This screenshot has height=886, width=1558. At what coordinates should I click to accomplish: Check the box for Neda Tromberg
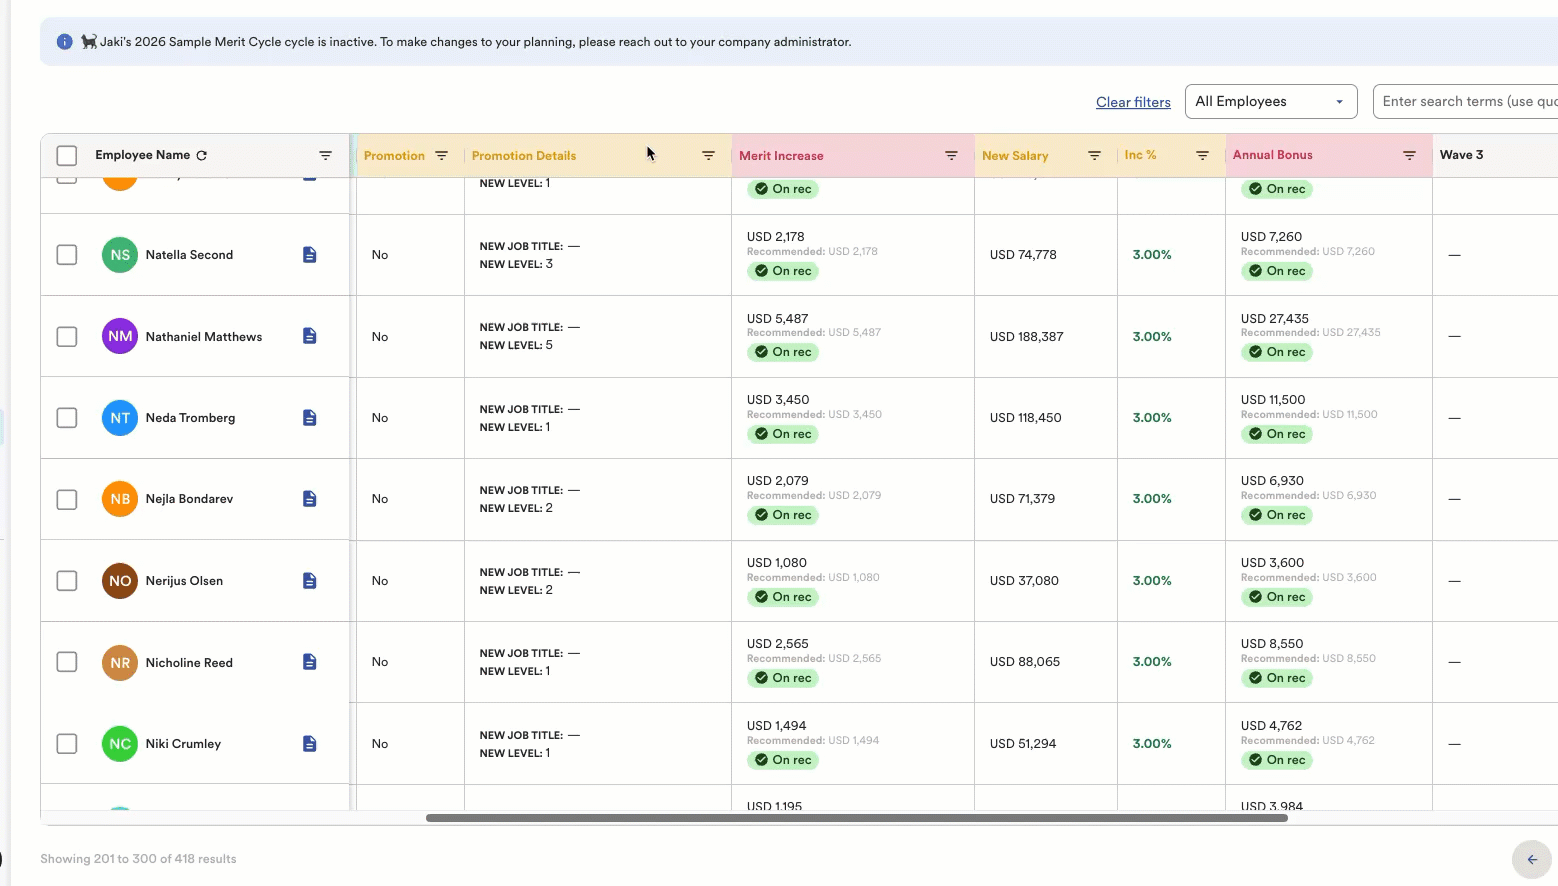point(67,418)
